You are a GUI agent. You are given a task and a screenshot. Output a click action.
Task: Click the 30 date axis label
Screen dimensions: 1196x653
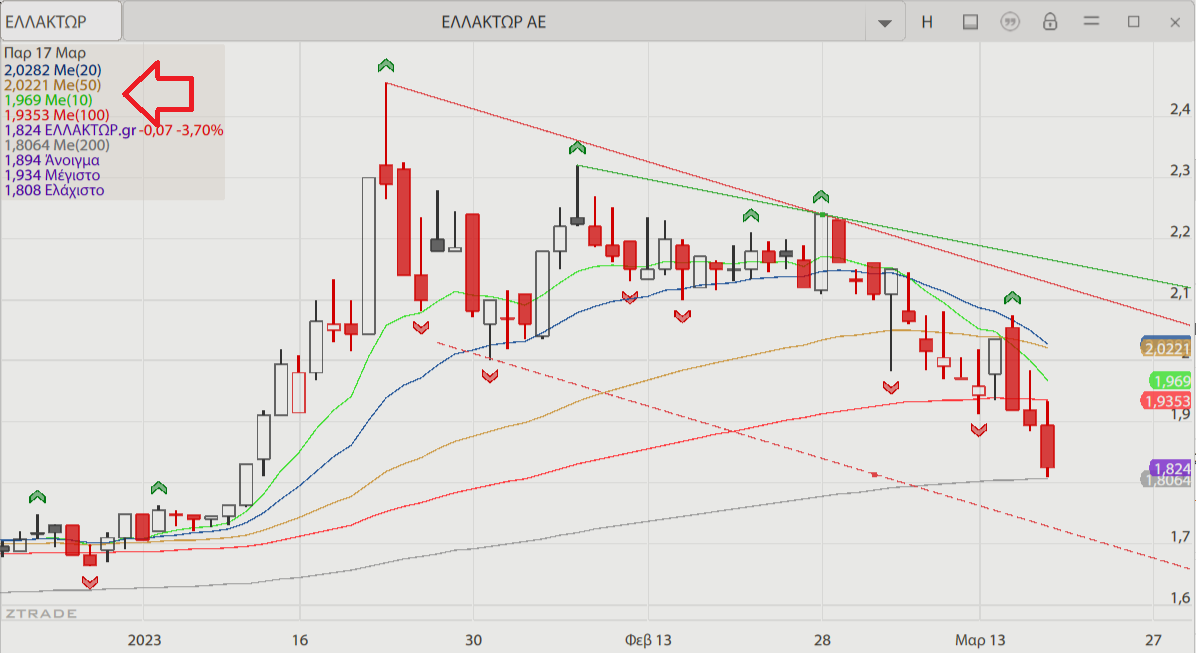point(473,640)
